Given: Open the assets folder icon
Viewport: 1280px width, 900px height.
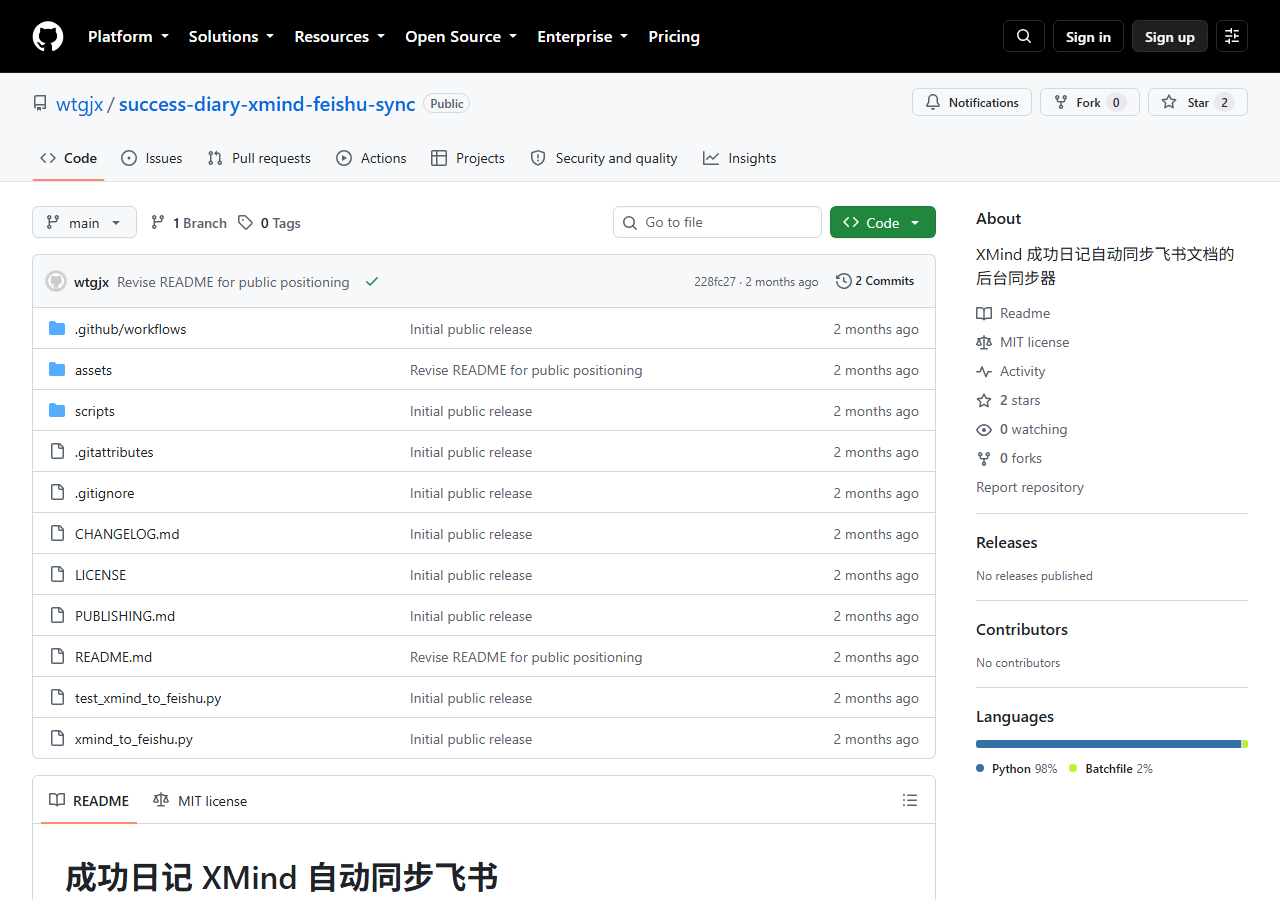Looking at the screenshot, I should pos(57,370).
